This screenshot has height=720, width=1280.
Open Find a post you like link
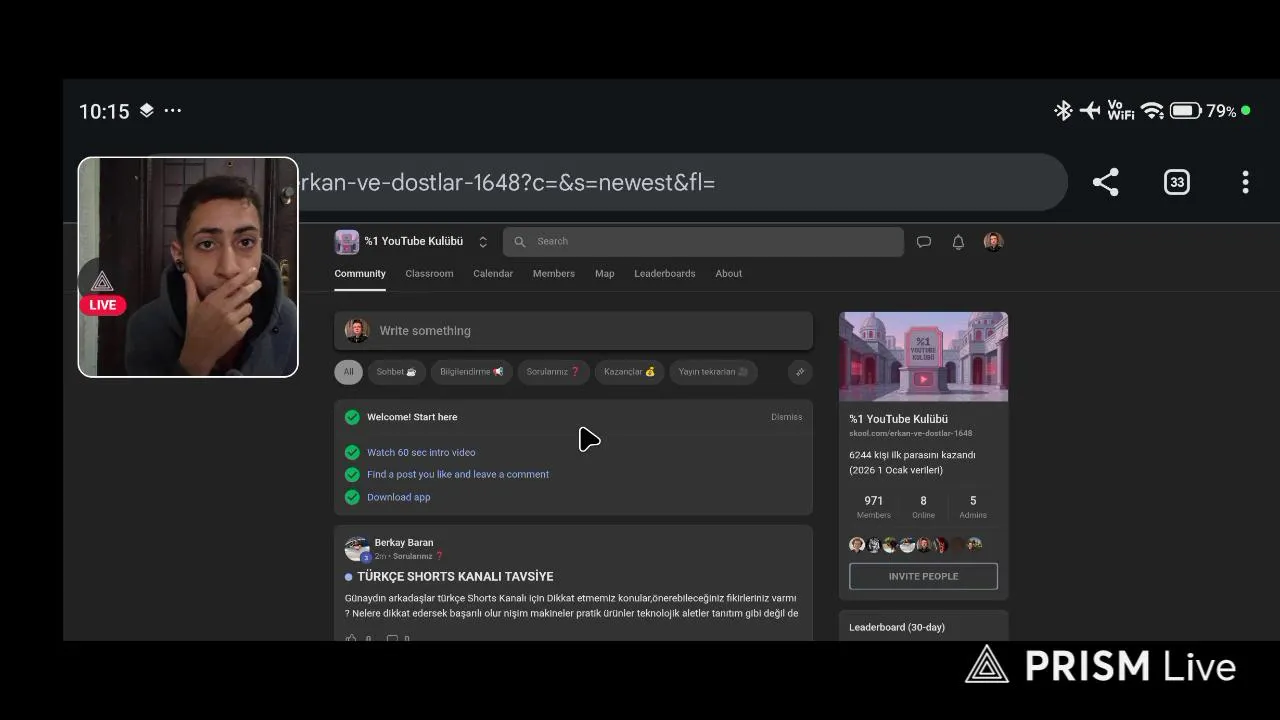458,474
